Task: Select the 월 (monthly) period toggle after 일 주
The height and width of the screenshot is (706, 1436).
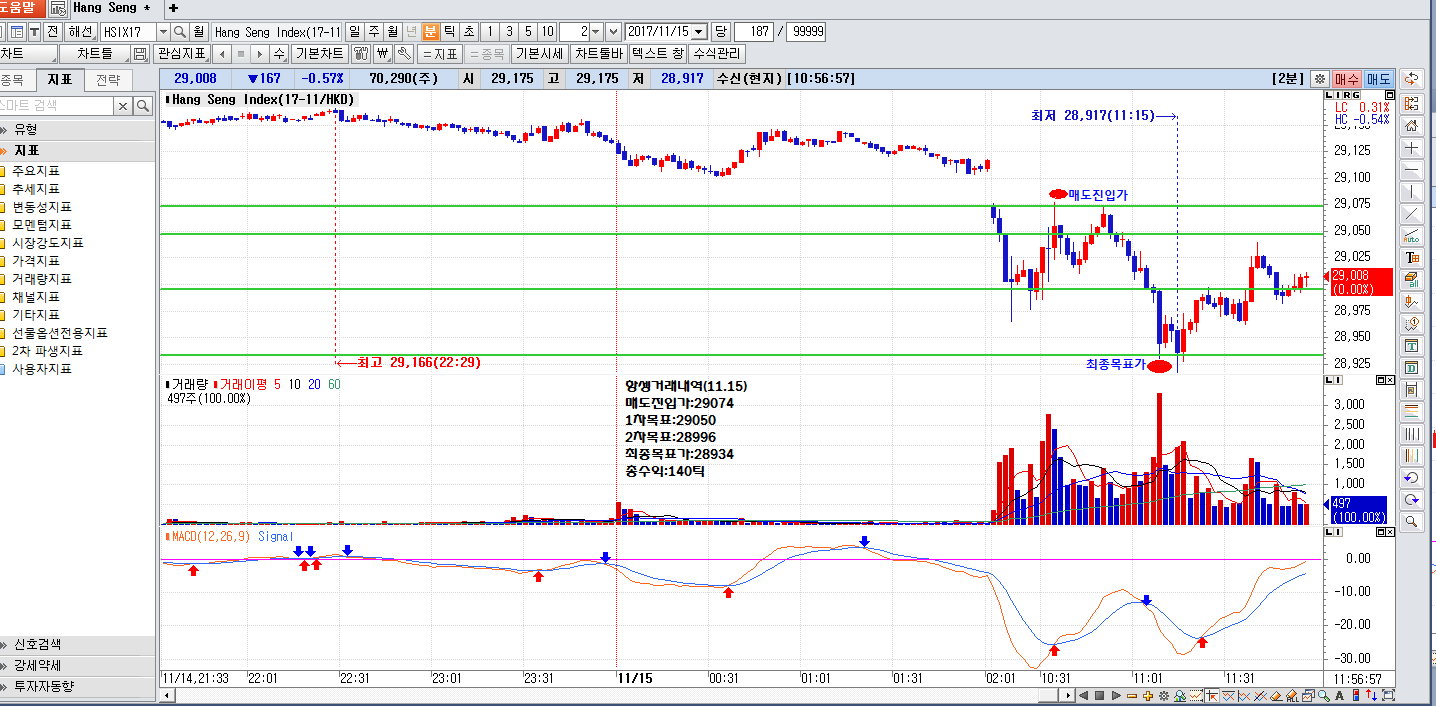Action: 392,32
